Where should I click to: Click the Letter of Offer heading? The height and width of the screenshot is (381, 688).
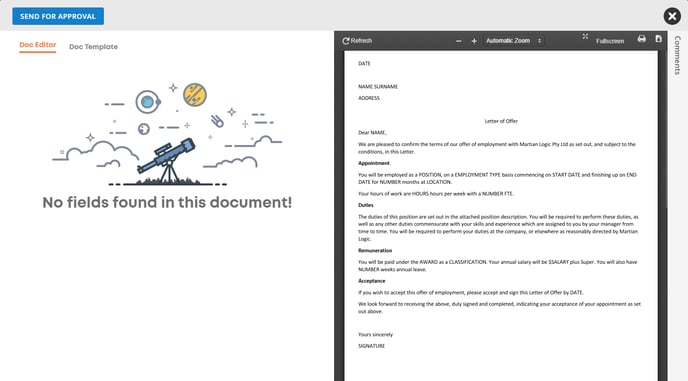click(x=501, y=121)
